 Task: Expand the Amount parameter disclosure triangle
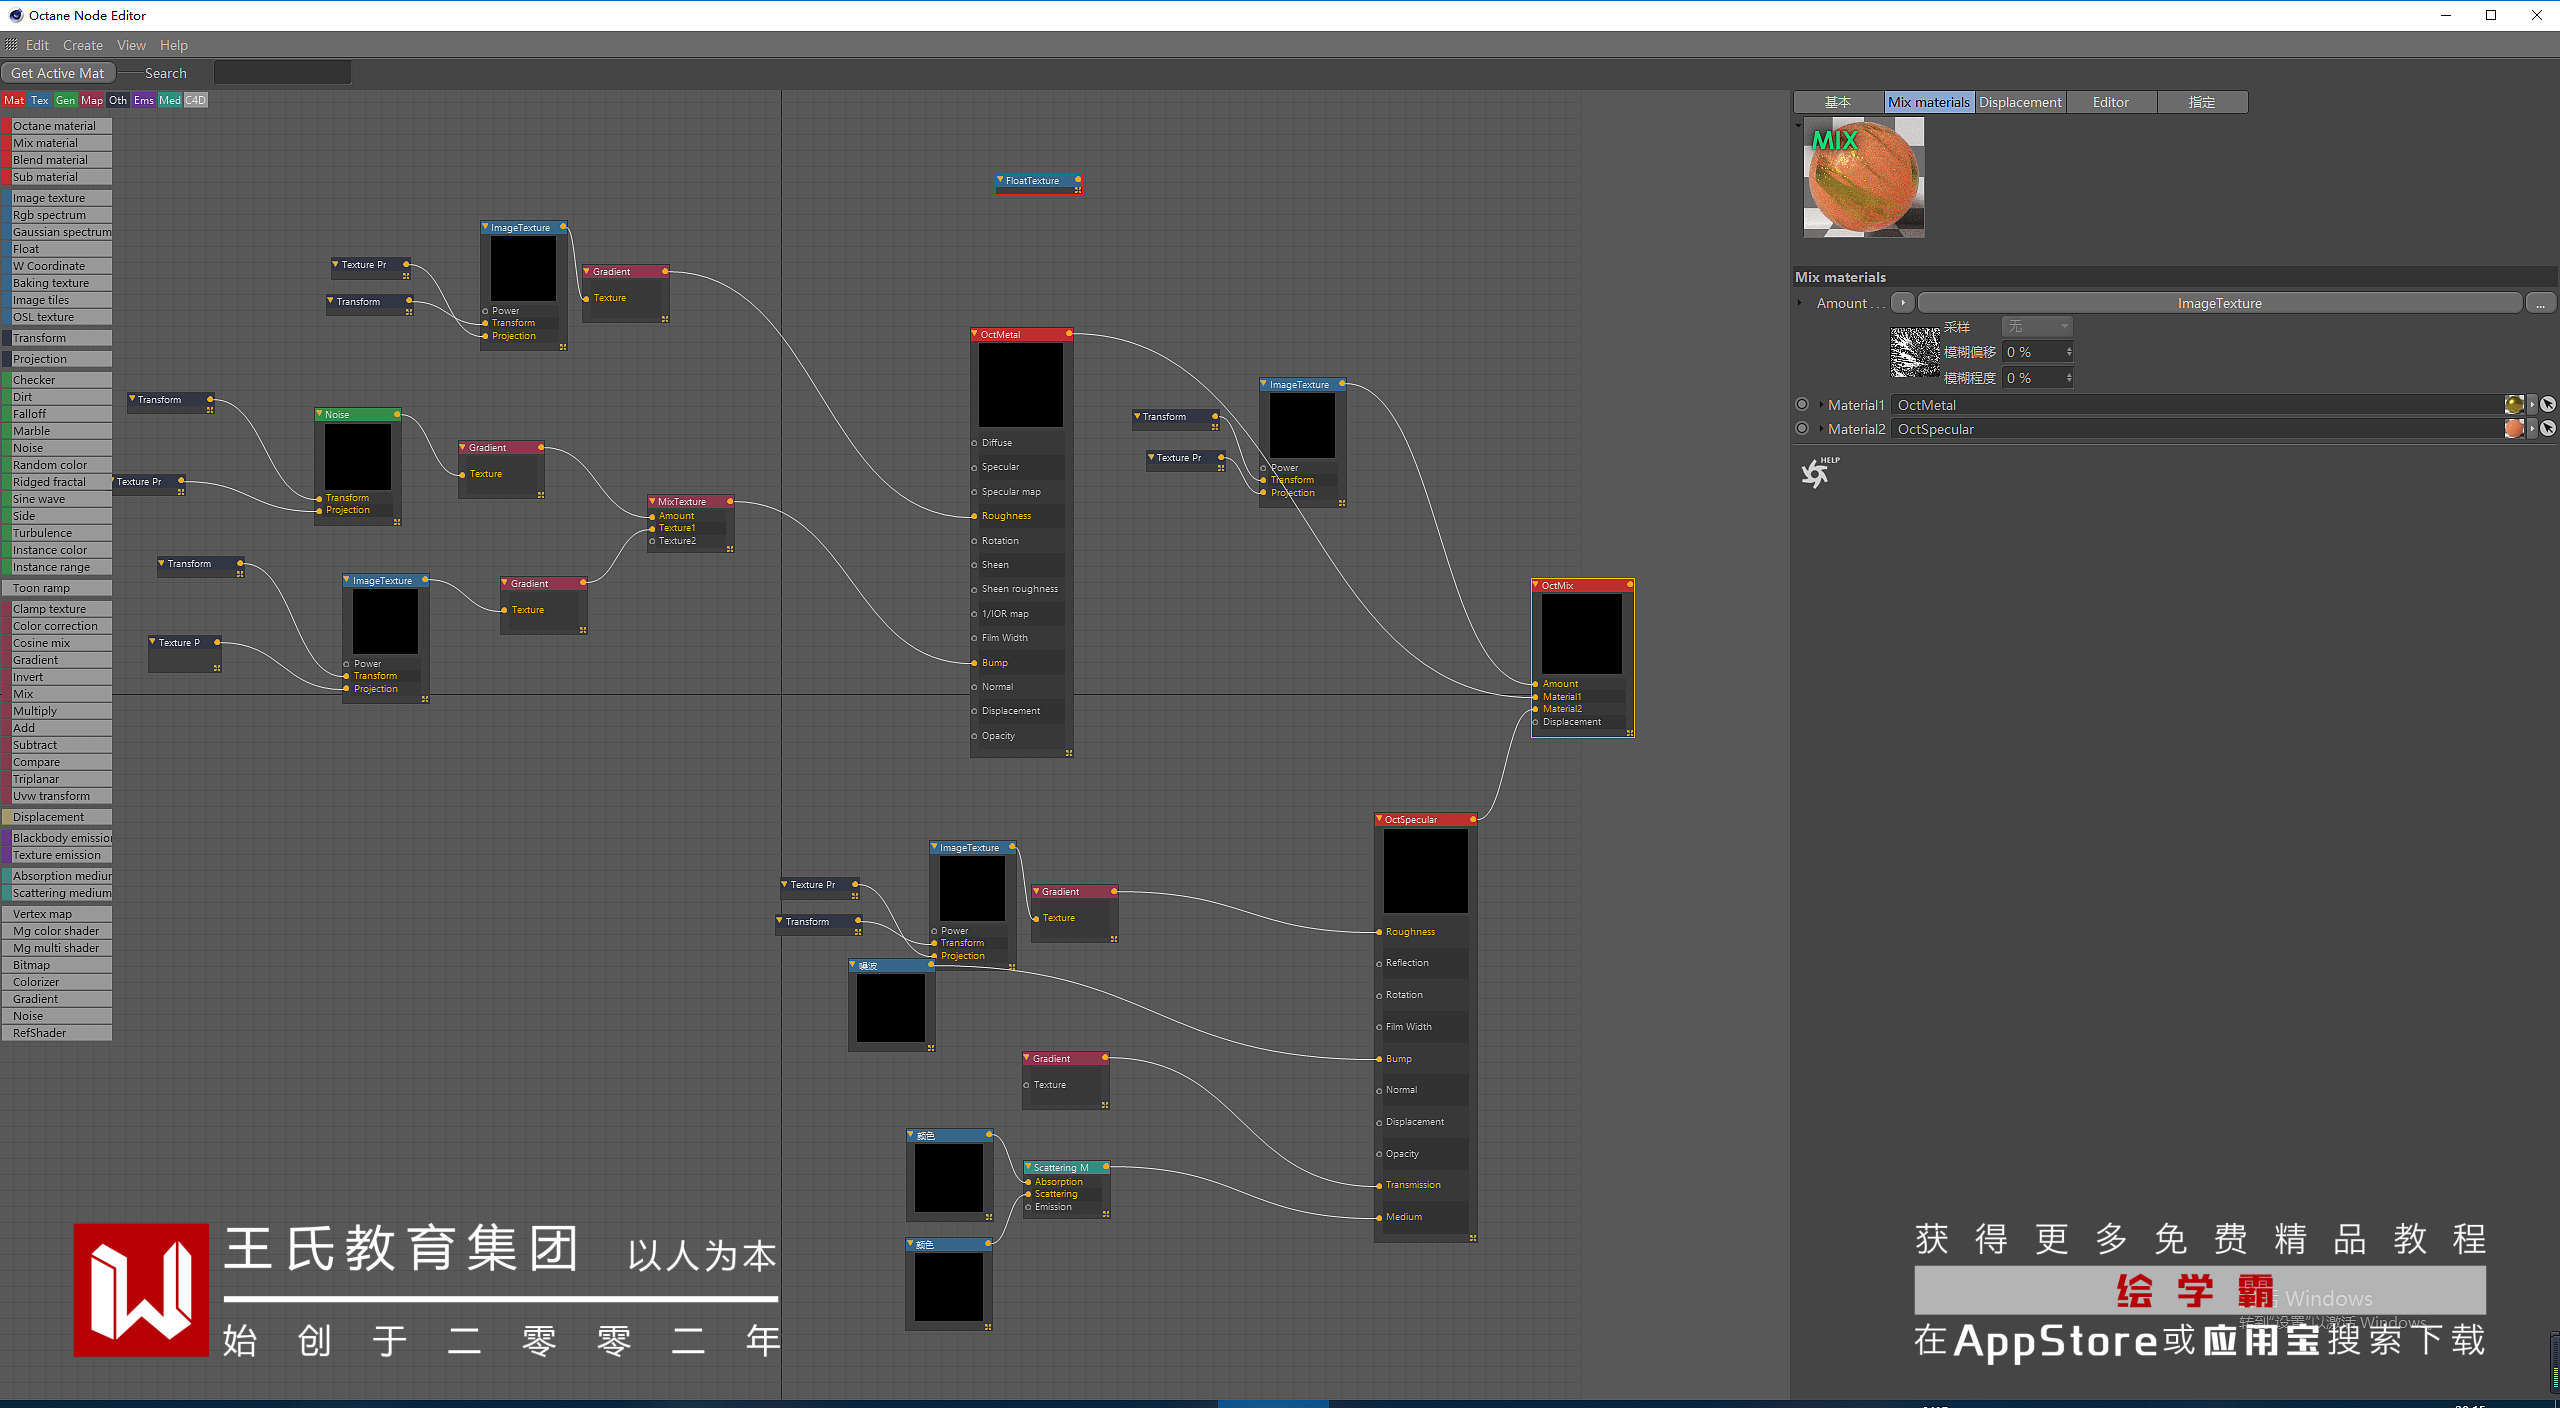[x=1799, y=303]
